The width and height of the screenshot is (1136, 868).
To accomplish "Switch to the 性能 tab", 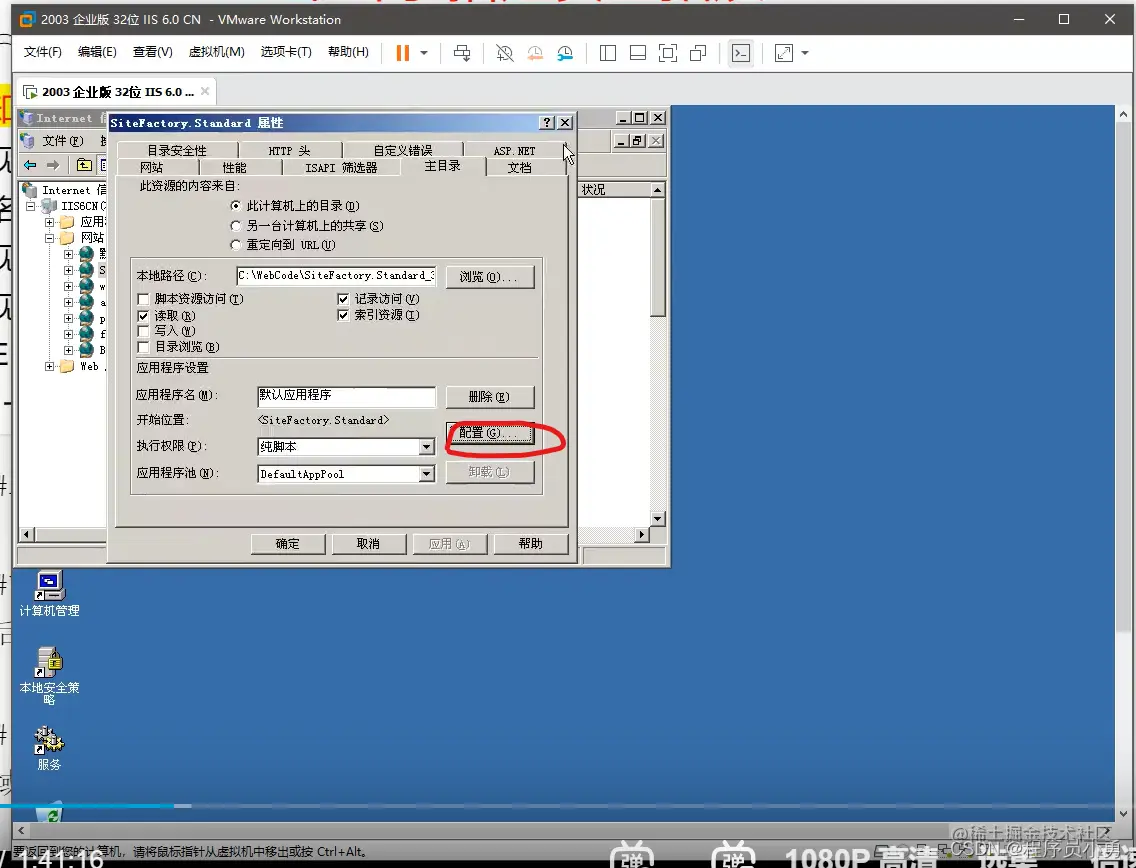I will tap(234, 167).
